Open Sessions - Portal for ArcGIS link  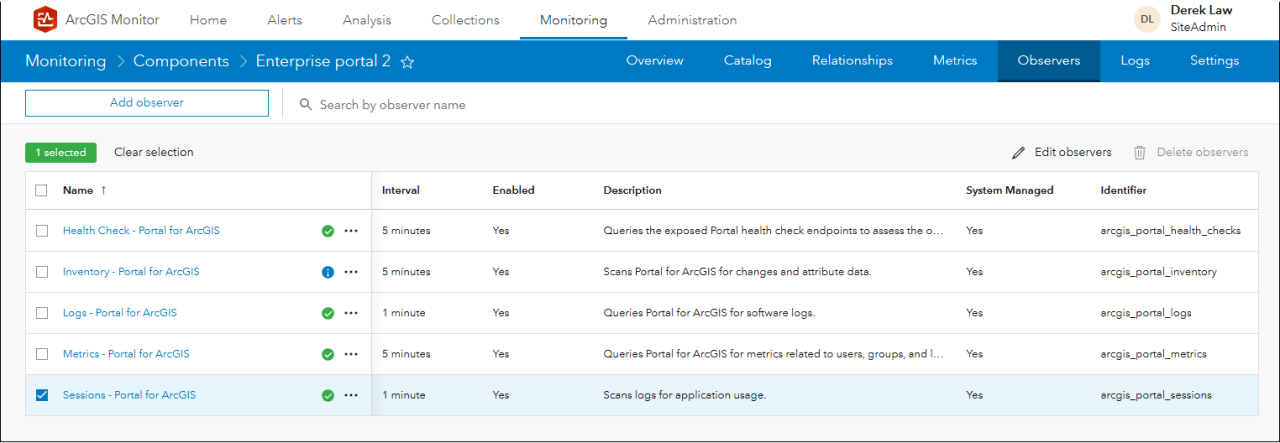[x=129, y=395]
